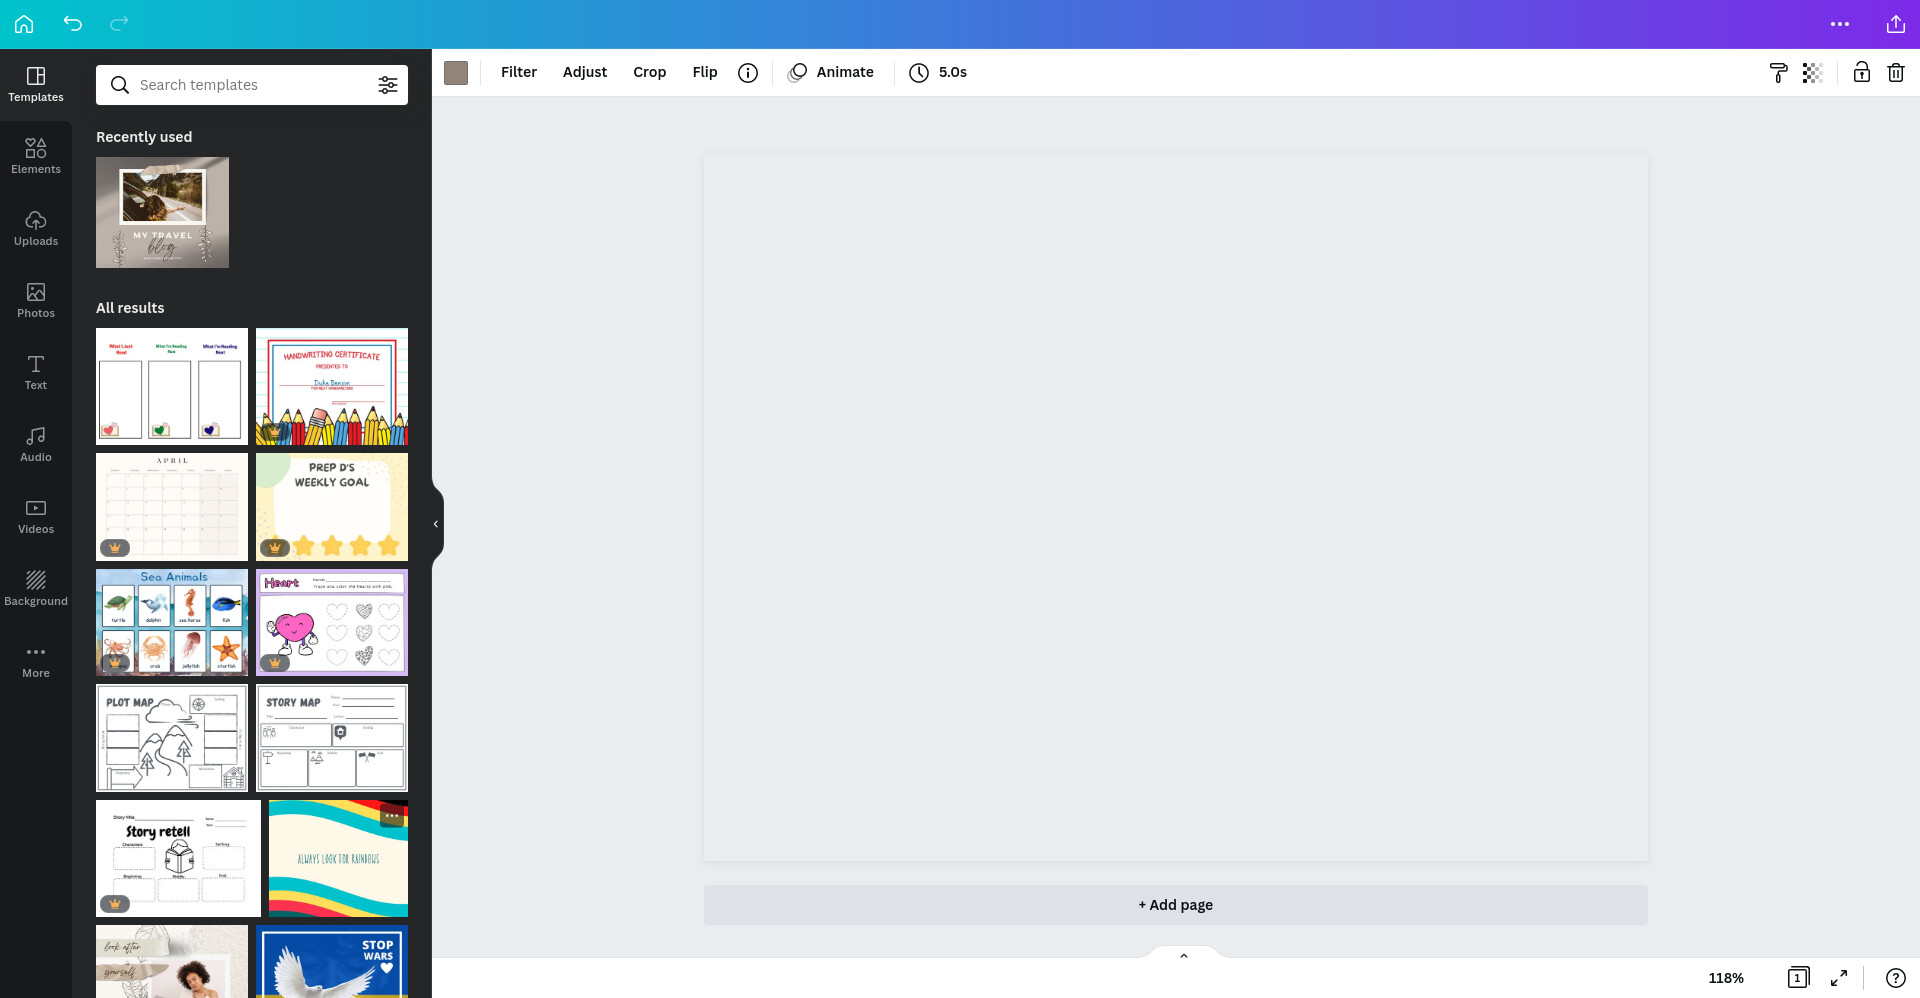Open the Filter options

click(519, 72)
